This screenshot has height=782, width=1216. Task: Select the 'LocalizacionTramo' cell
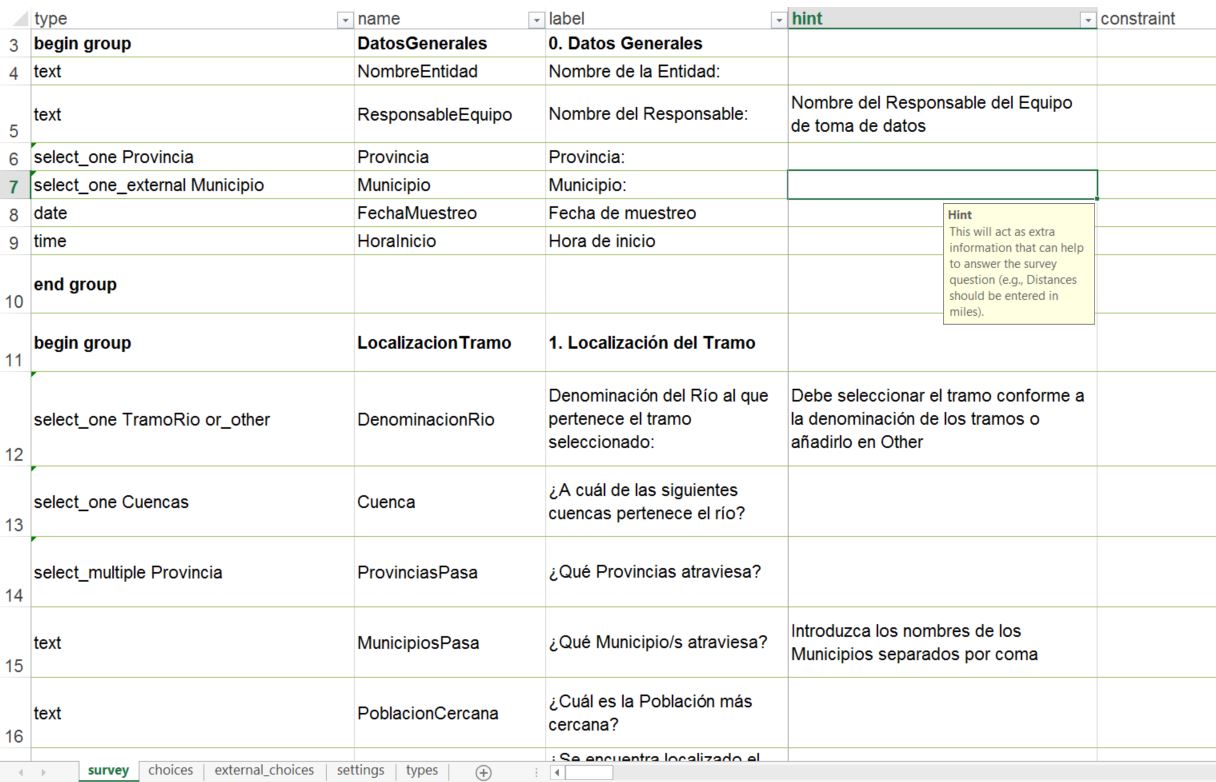tap(450, 343)
